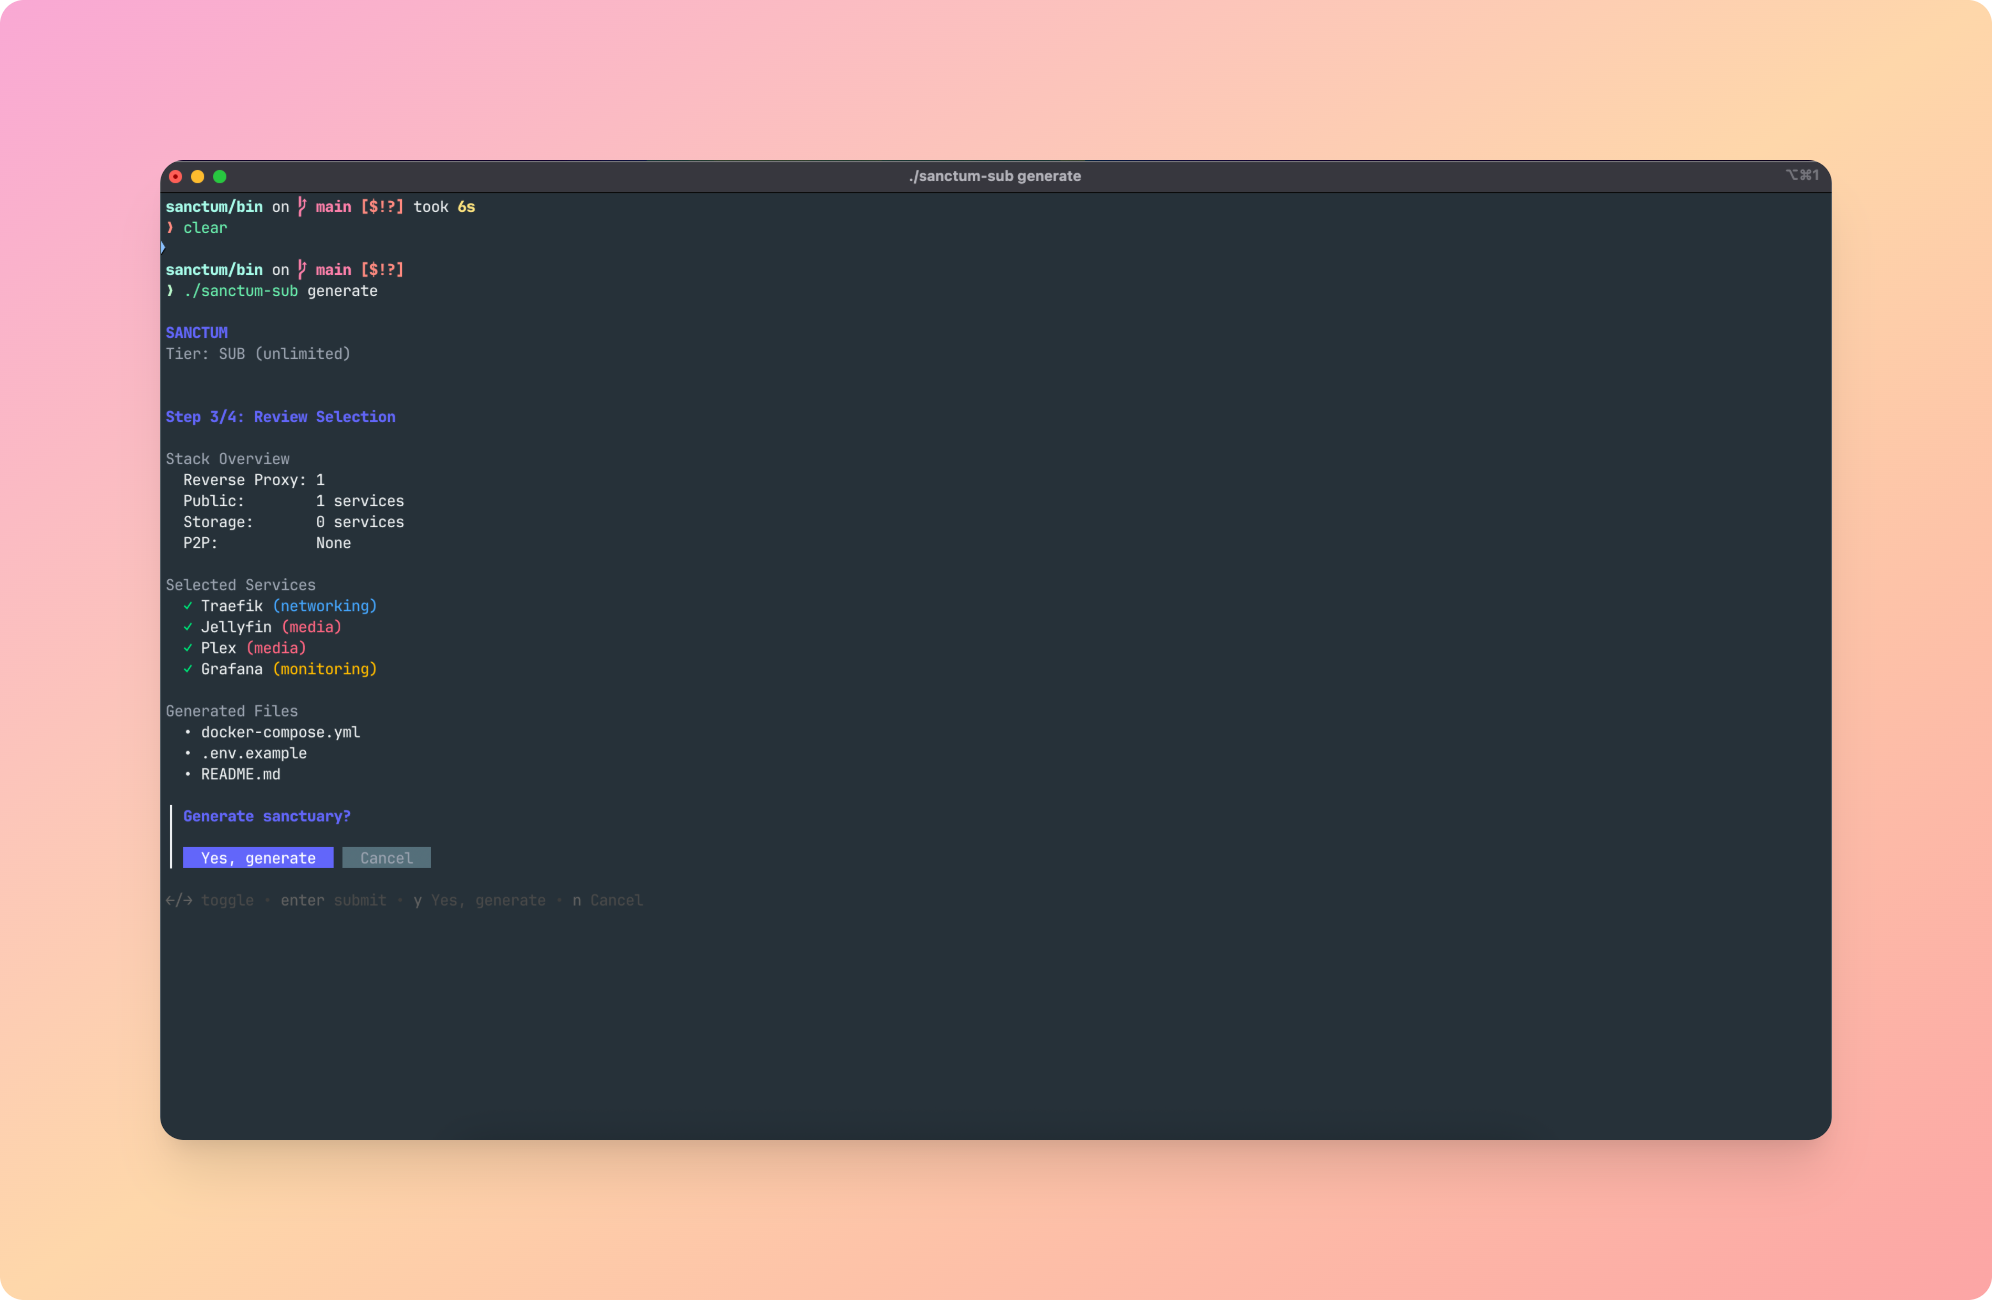1992x1300 pixels.
Task: Click the checkmark next to Plex
Action: pyautogui.click(x=188, y=648)
